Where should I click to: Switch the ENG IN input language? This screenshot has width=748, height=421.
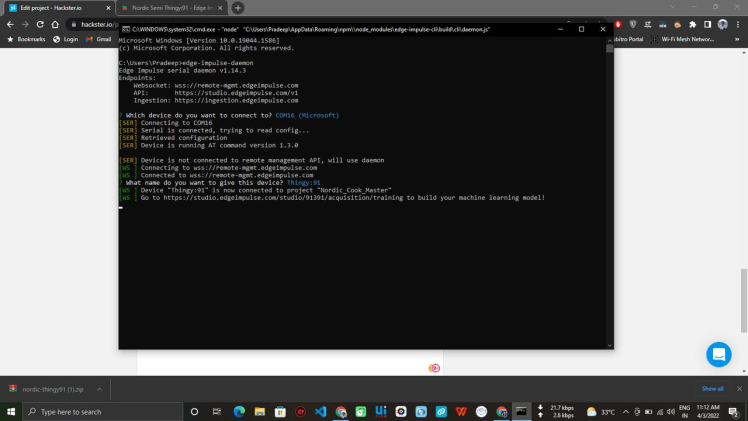coord(685,411)
